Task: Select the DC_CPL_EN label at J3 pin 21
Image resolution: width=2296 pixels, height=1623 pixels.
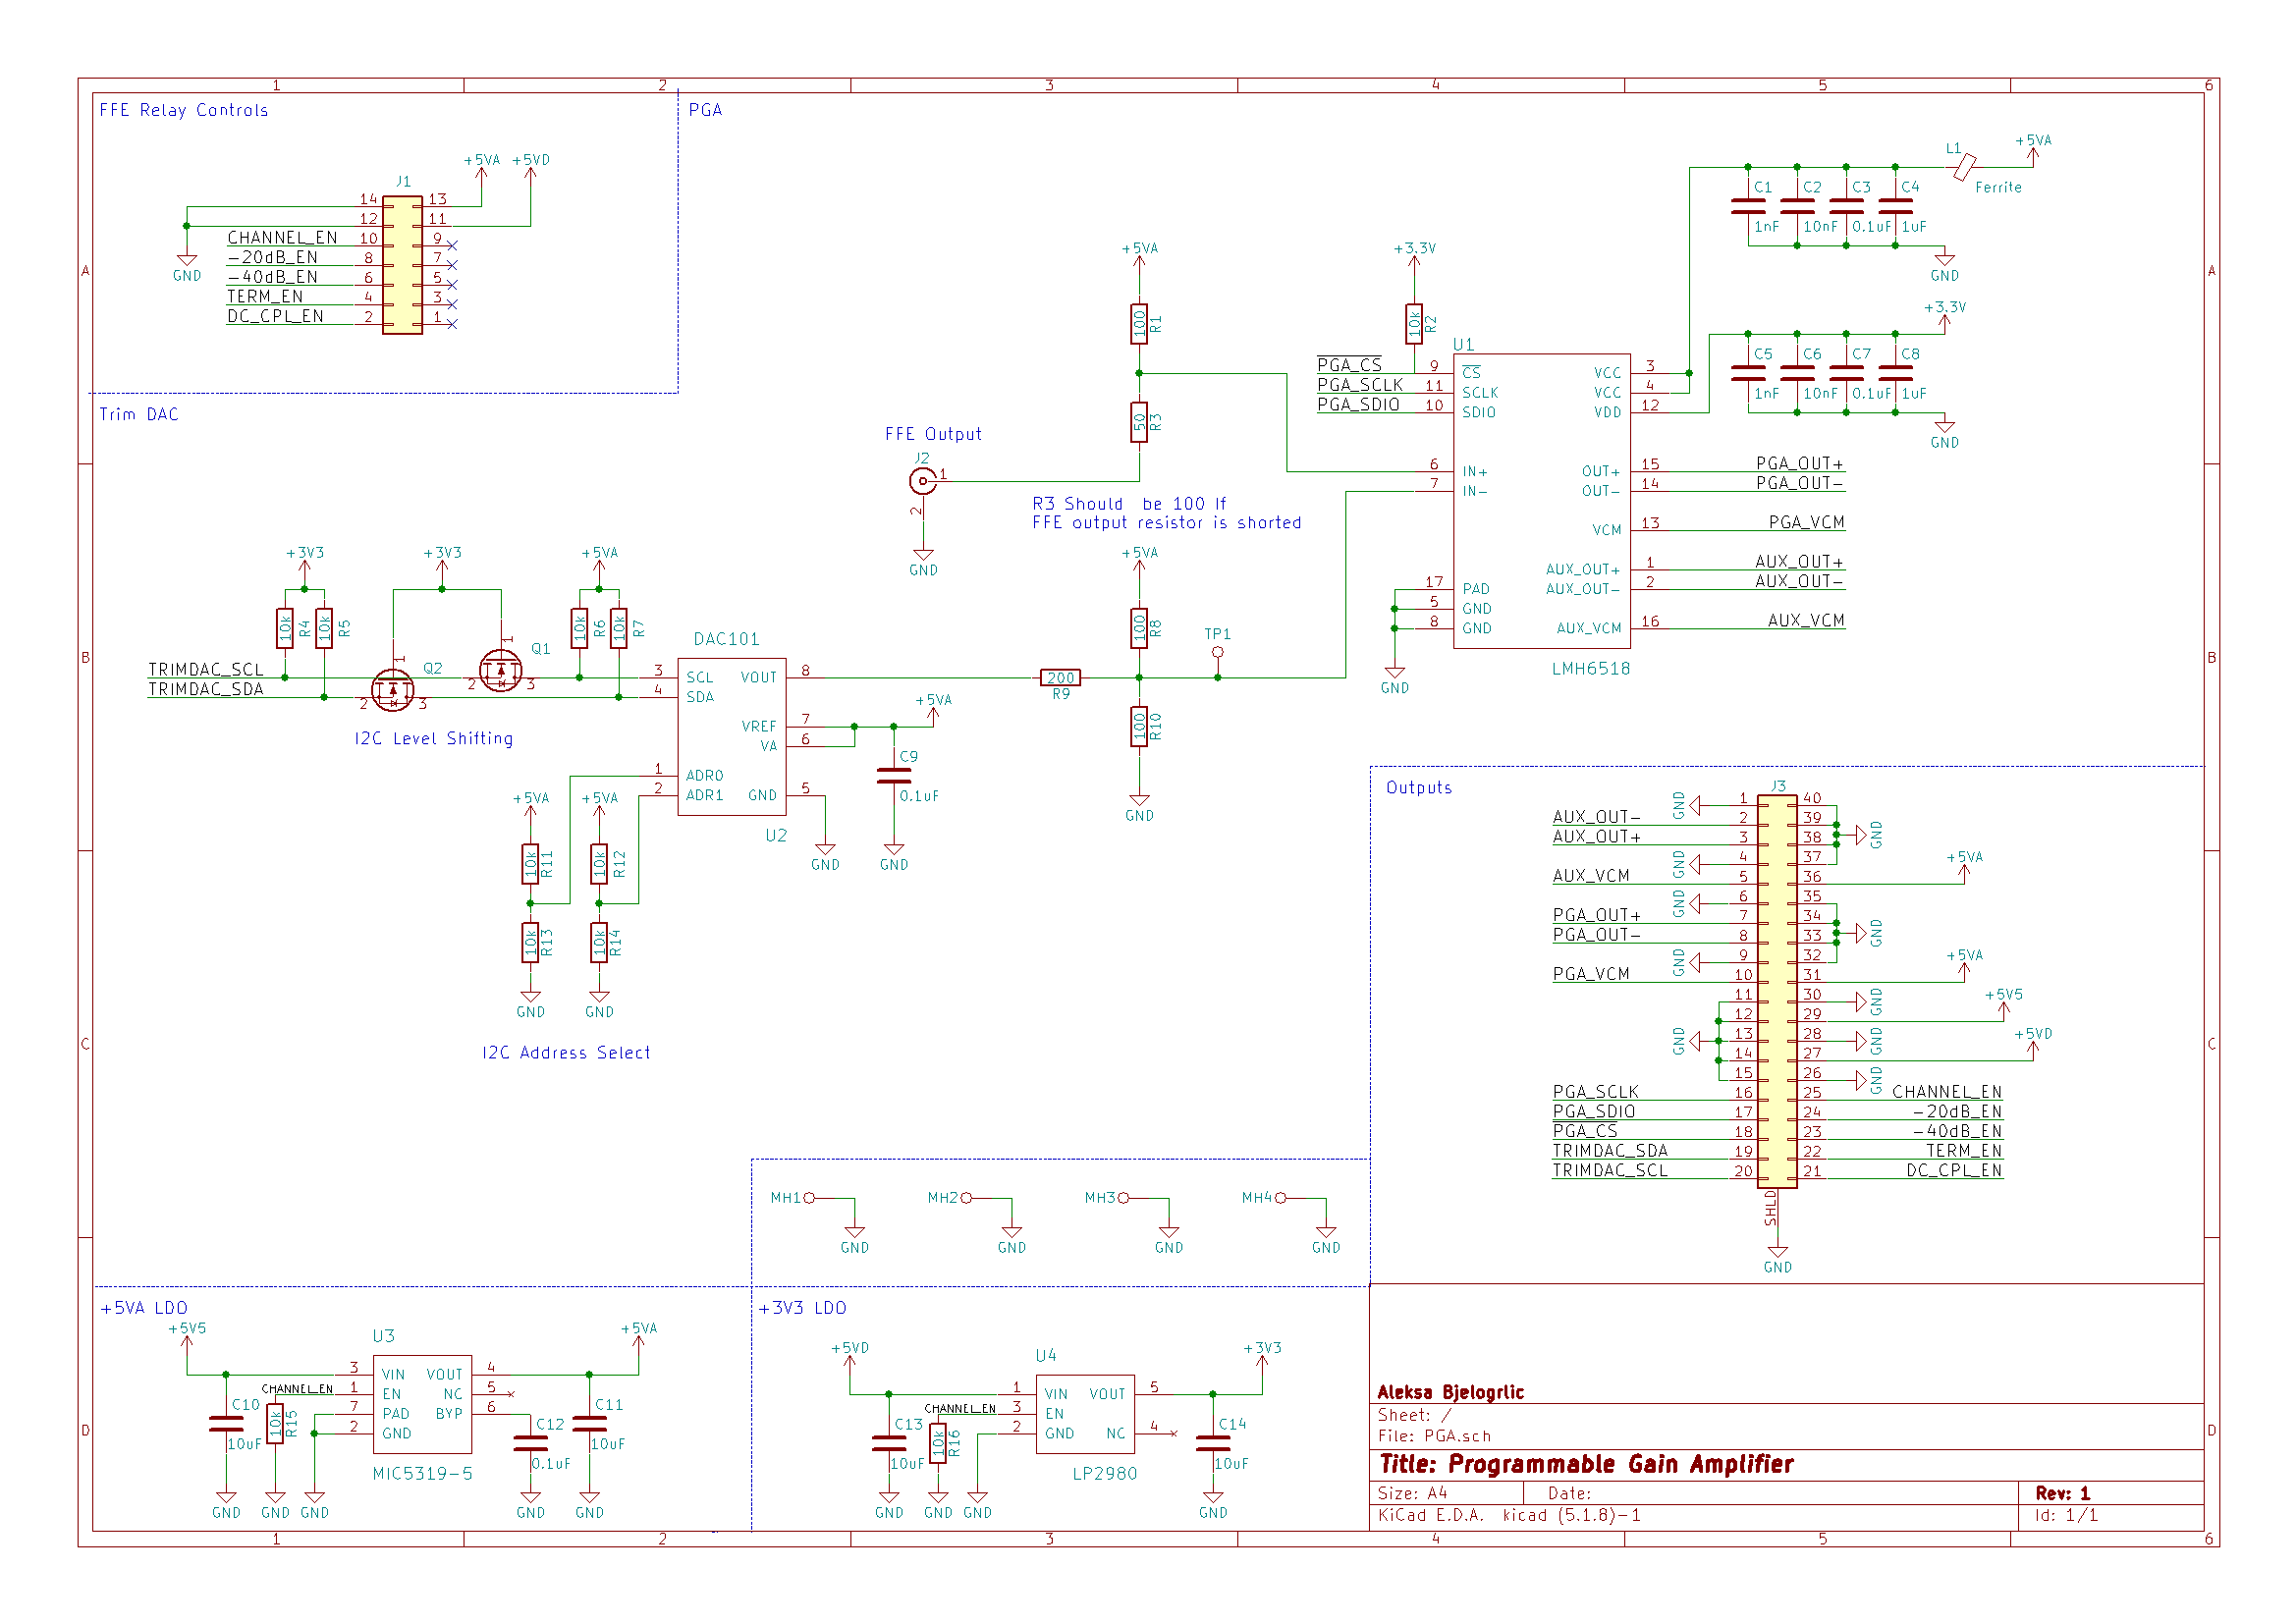Action: click(x=1953, y=1170)
